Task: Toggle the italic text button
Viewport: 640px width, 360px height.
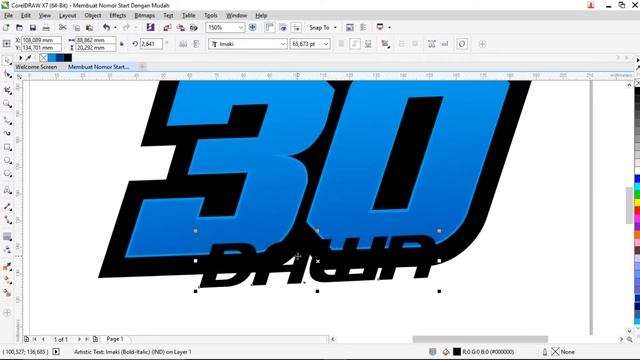Action: (355, 44)
